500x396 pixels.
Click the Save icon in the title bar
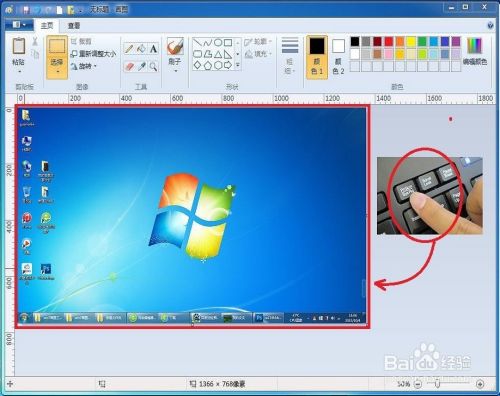pos(26,10)
